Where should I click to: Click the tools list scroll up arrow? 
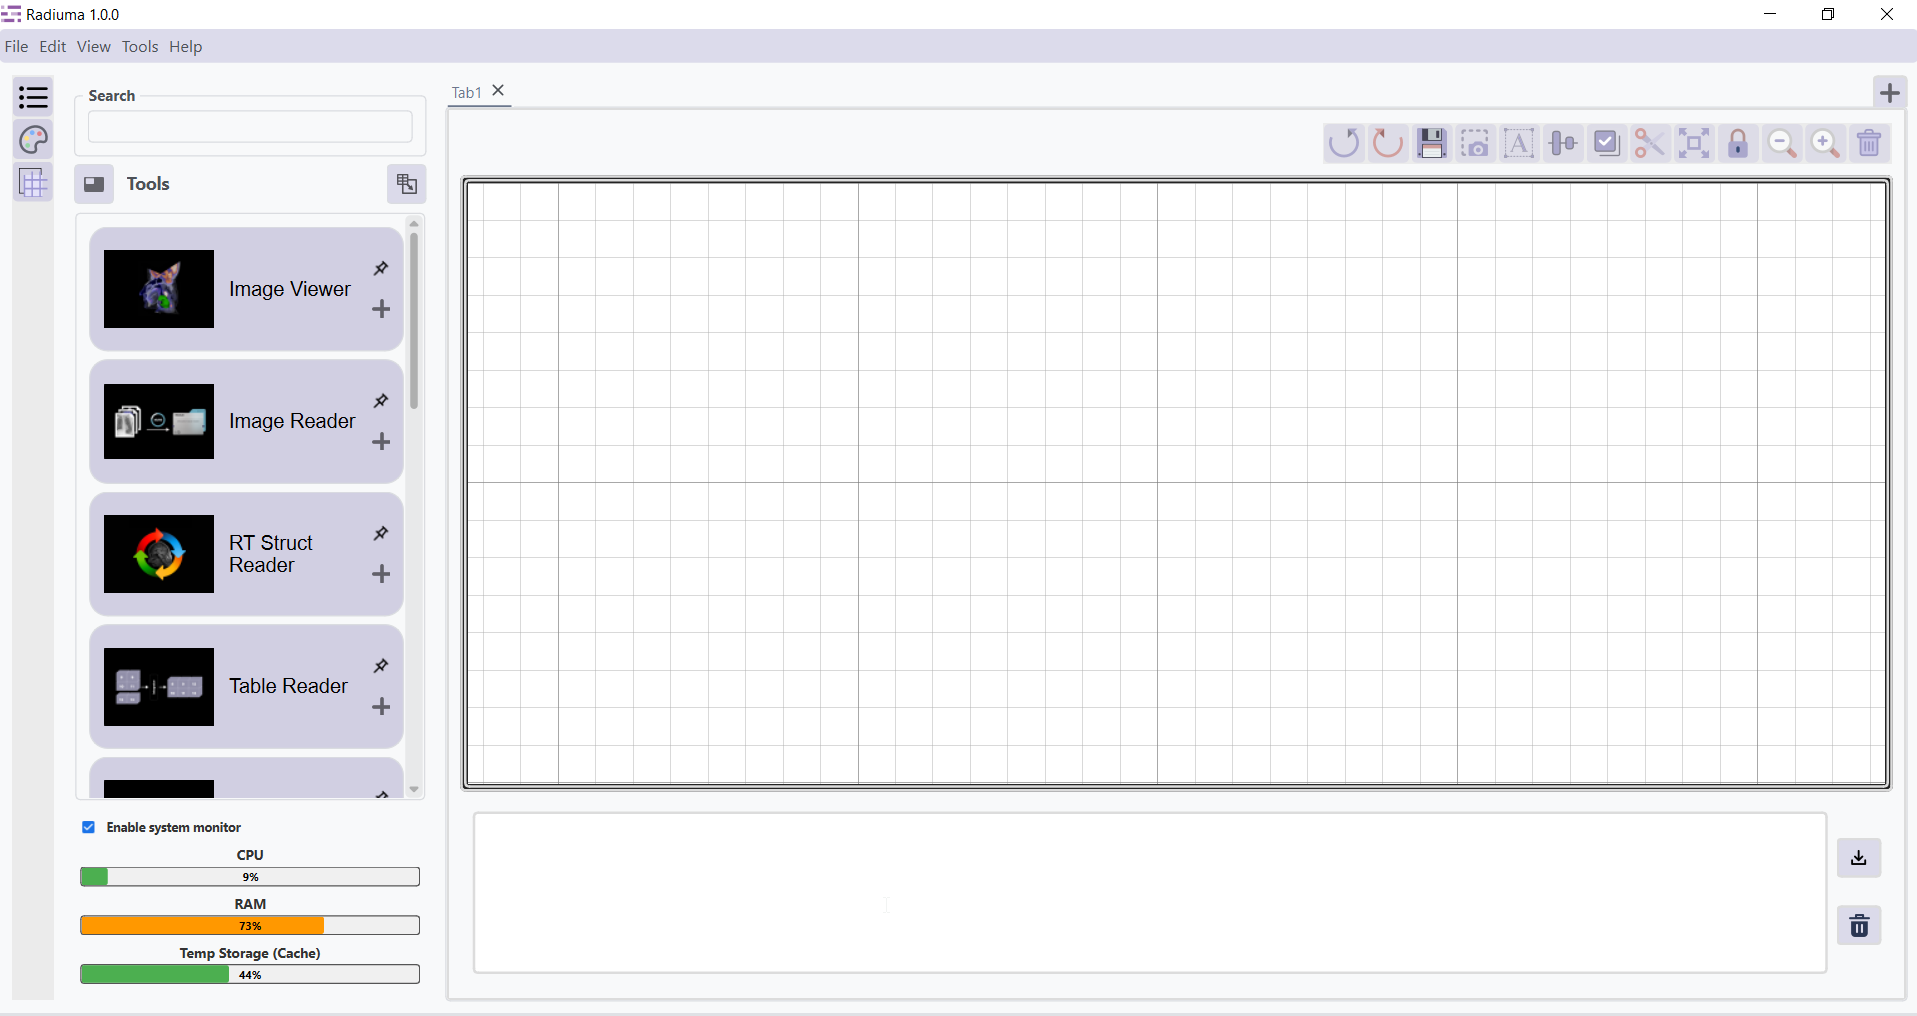point(414,223)
